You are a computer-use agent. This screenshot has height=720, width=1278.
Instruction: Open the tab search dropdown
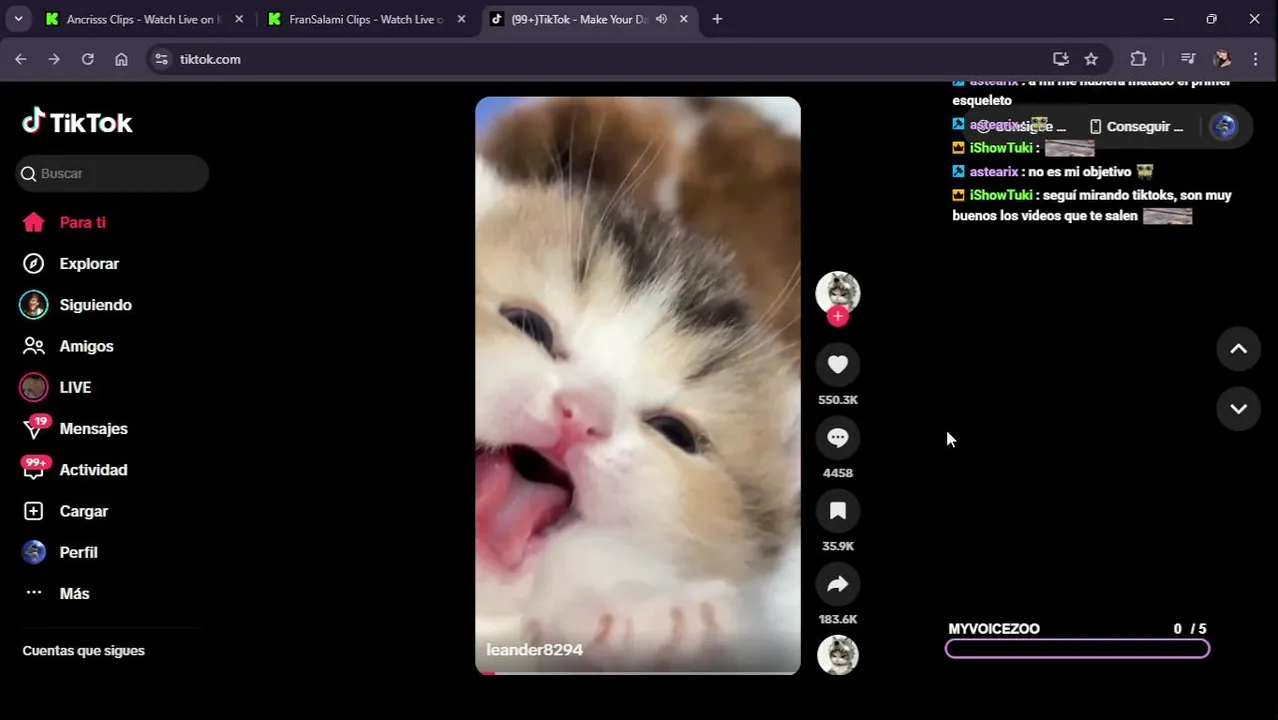tap(18, 19)
